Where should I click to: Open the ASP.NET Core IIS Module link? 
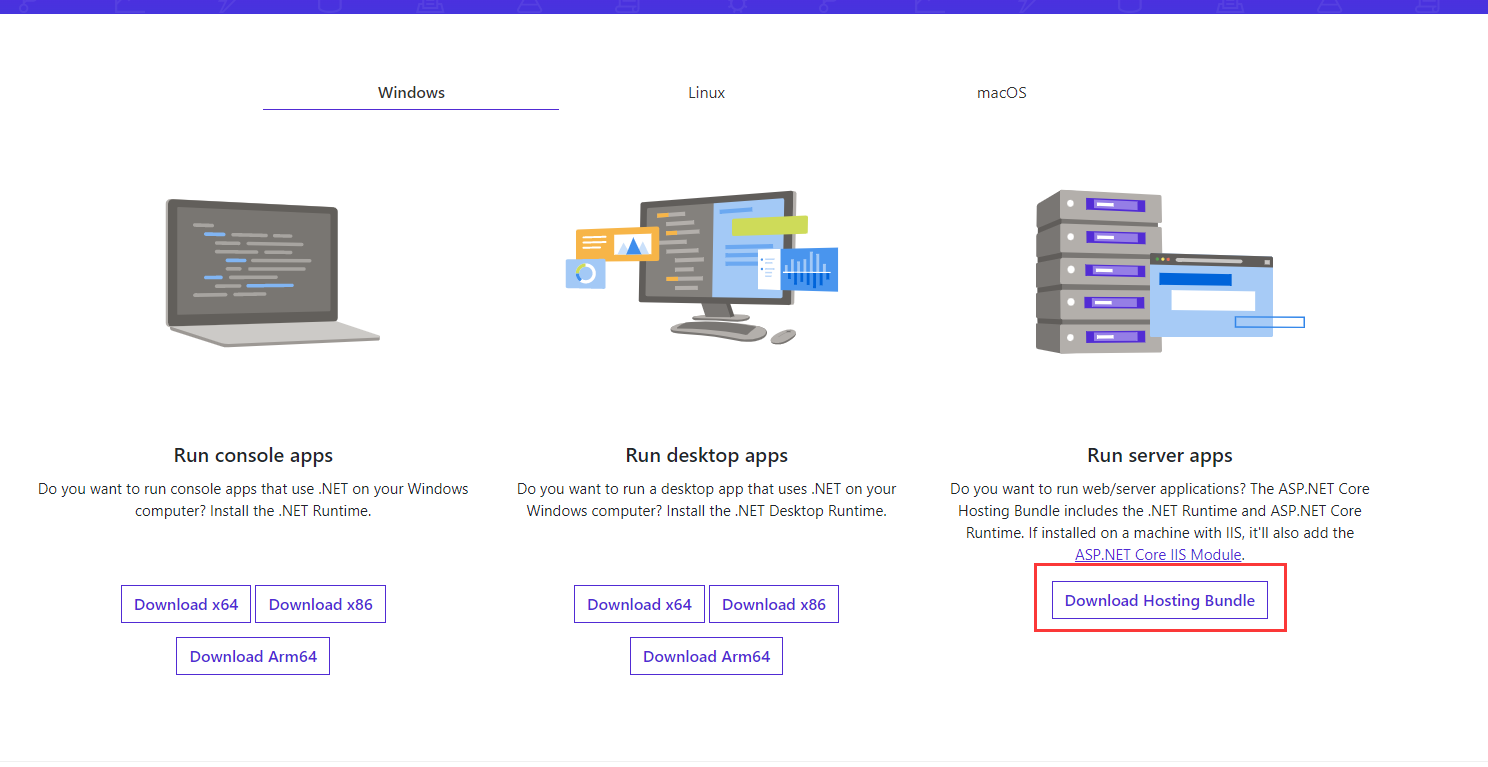1158,554
